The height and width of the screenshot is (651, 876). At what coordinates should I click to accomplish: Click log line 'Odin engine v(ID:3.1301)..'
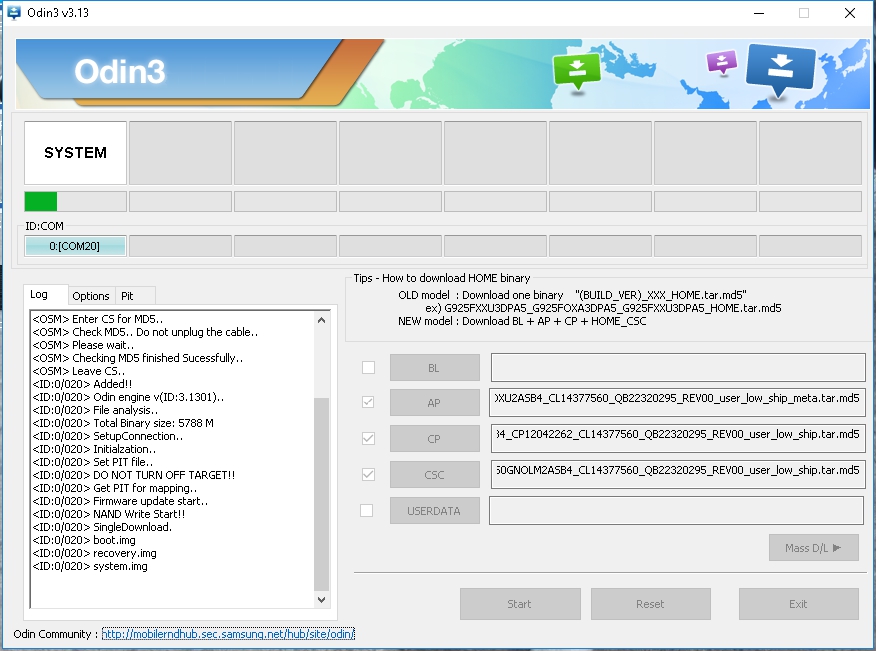[128, 397]
